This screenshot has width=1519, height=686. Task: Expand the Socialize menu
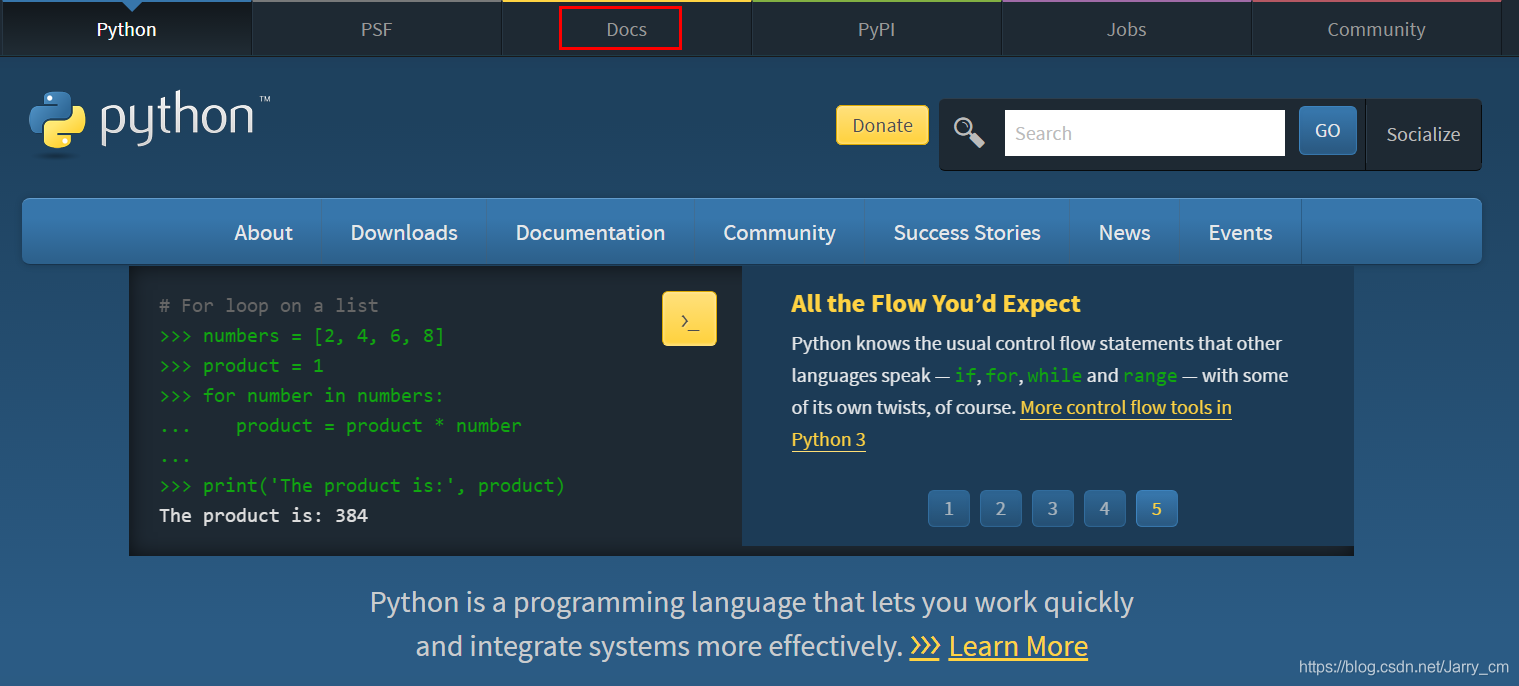pos(1423,134)
